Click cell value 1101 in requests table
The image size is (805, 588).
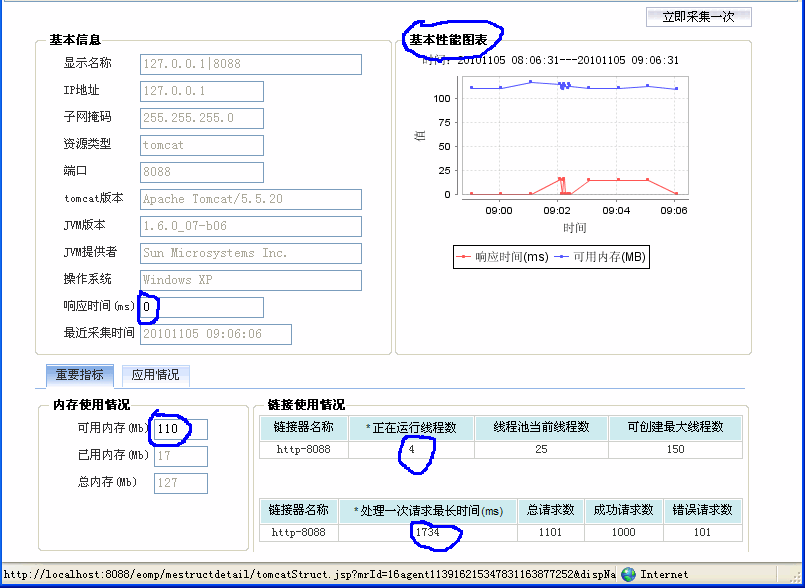[550, 533]
